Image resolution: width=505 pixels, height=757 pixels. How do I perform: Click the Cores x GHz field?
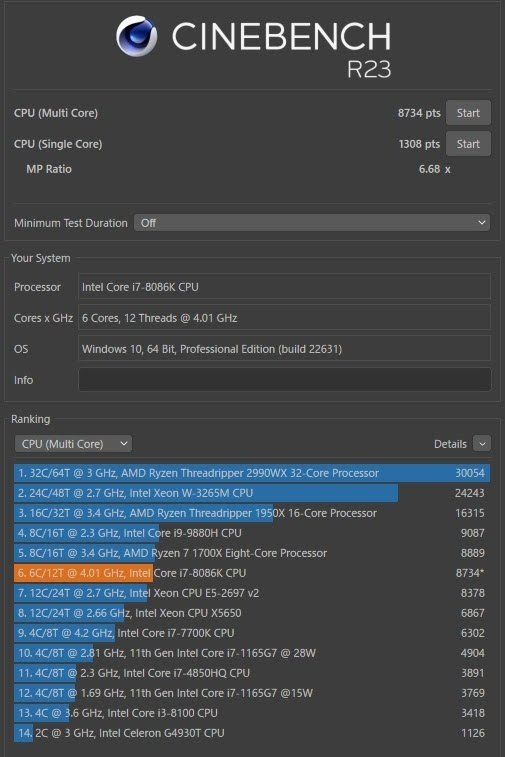click(284, 318)
